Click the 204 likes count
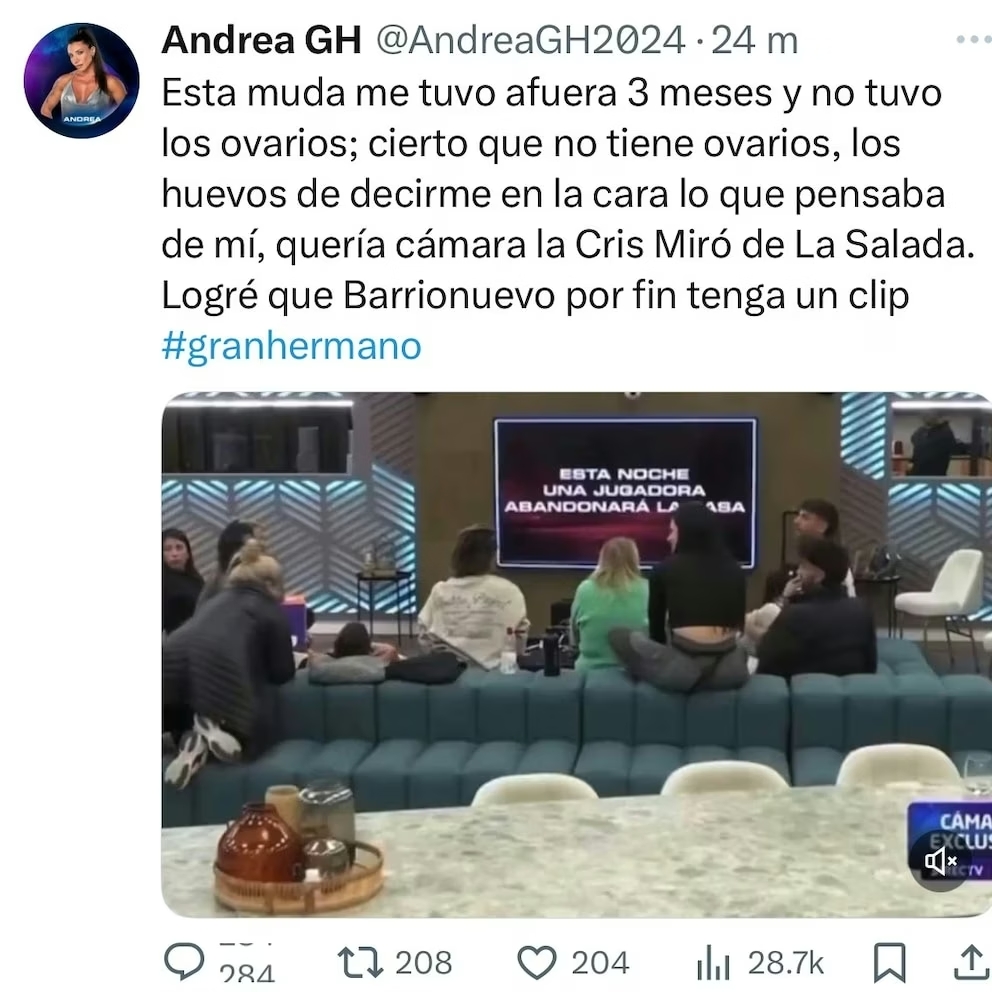 tap(600, 963)
